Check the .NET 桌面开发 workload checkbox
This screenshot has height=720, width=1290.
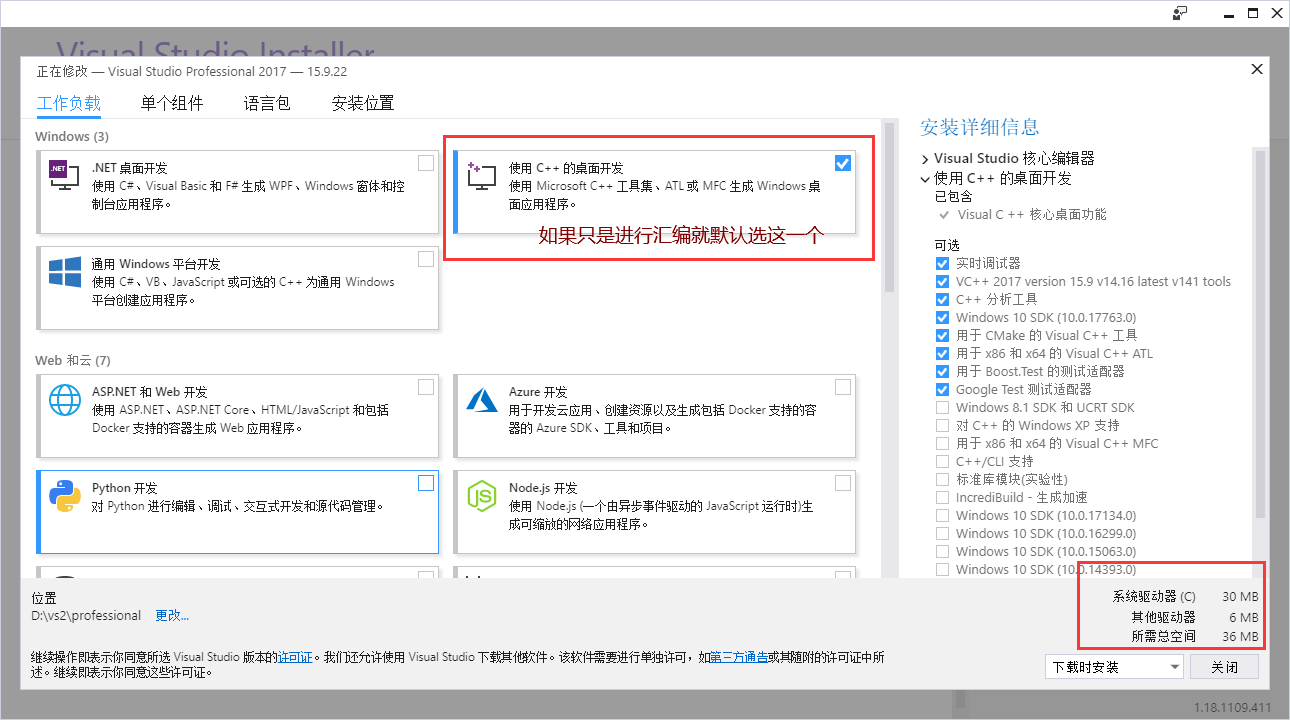pos(426,163)
